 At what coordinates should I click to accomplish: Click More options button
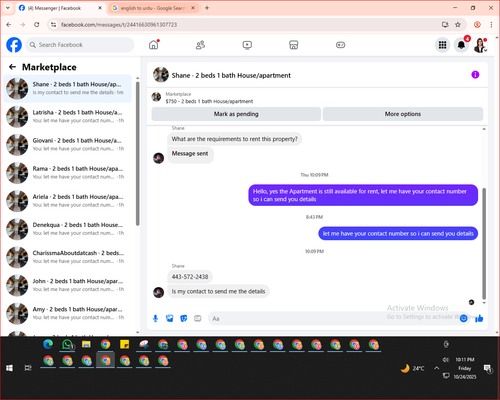403,114
